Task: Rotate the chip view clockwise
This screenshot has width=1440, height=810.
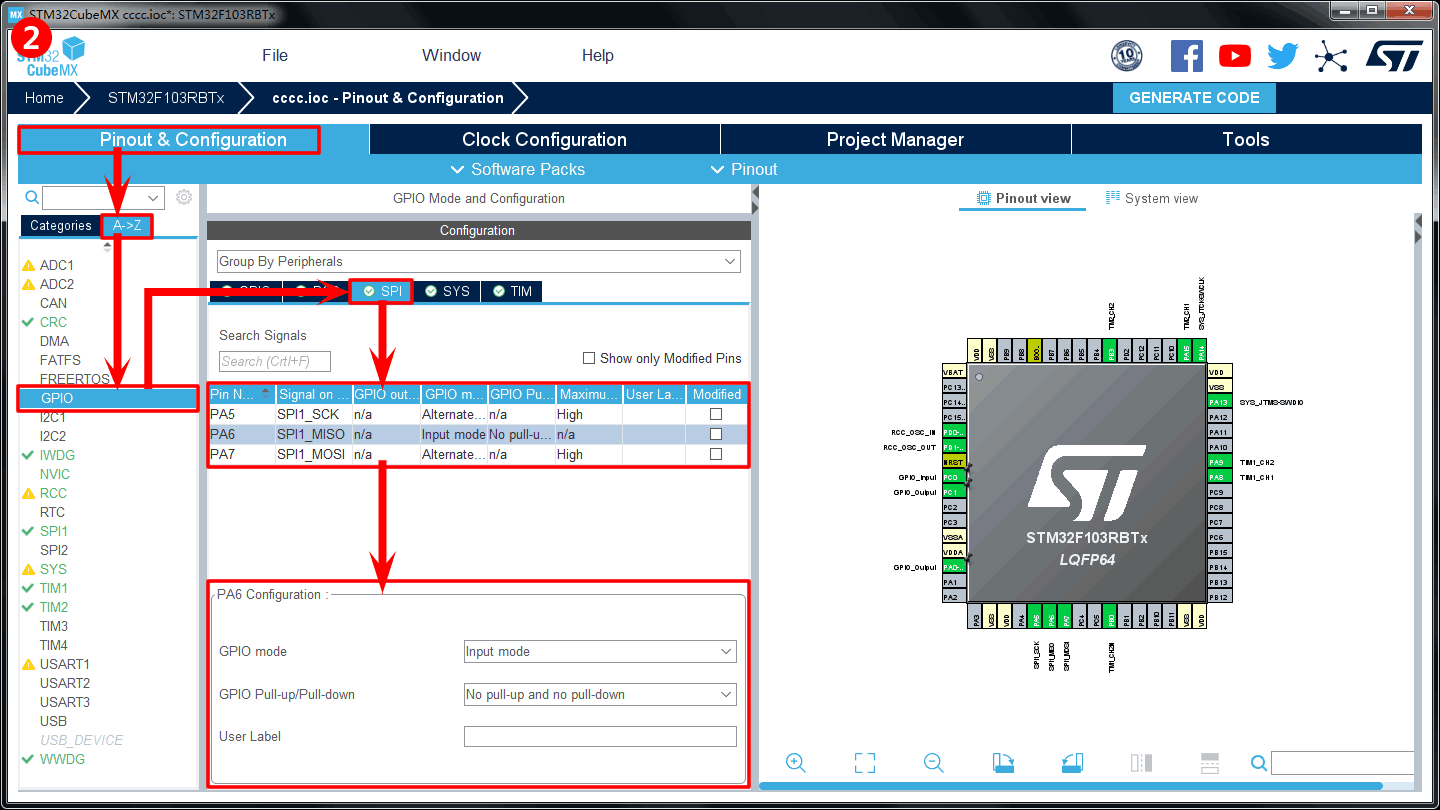Action: [1003, 763]
